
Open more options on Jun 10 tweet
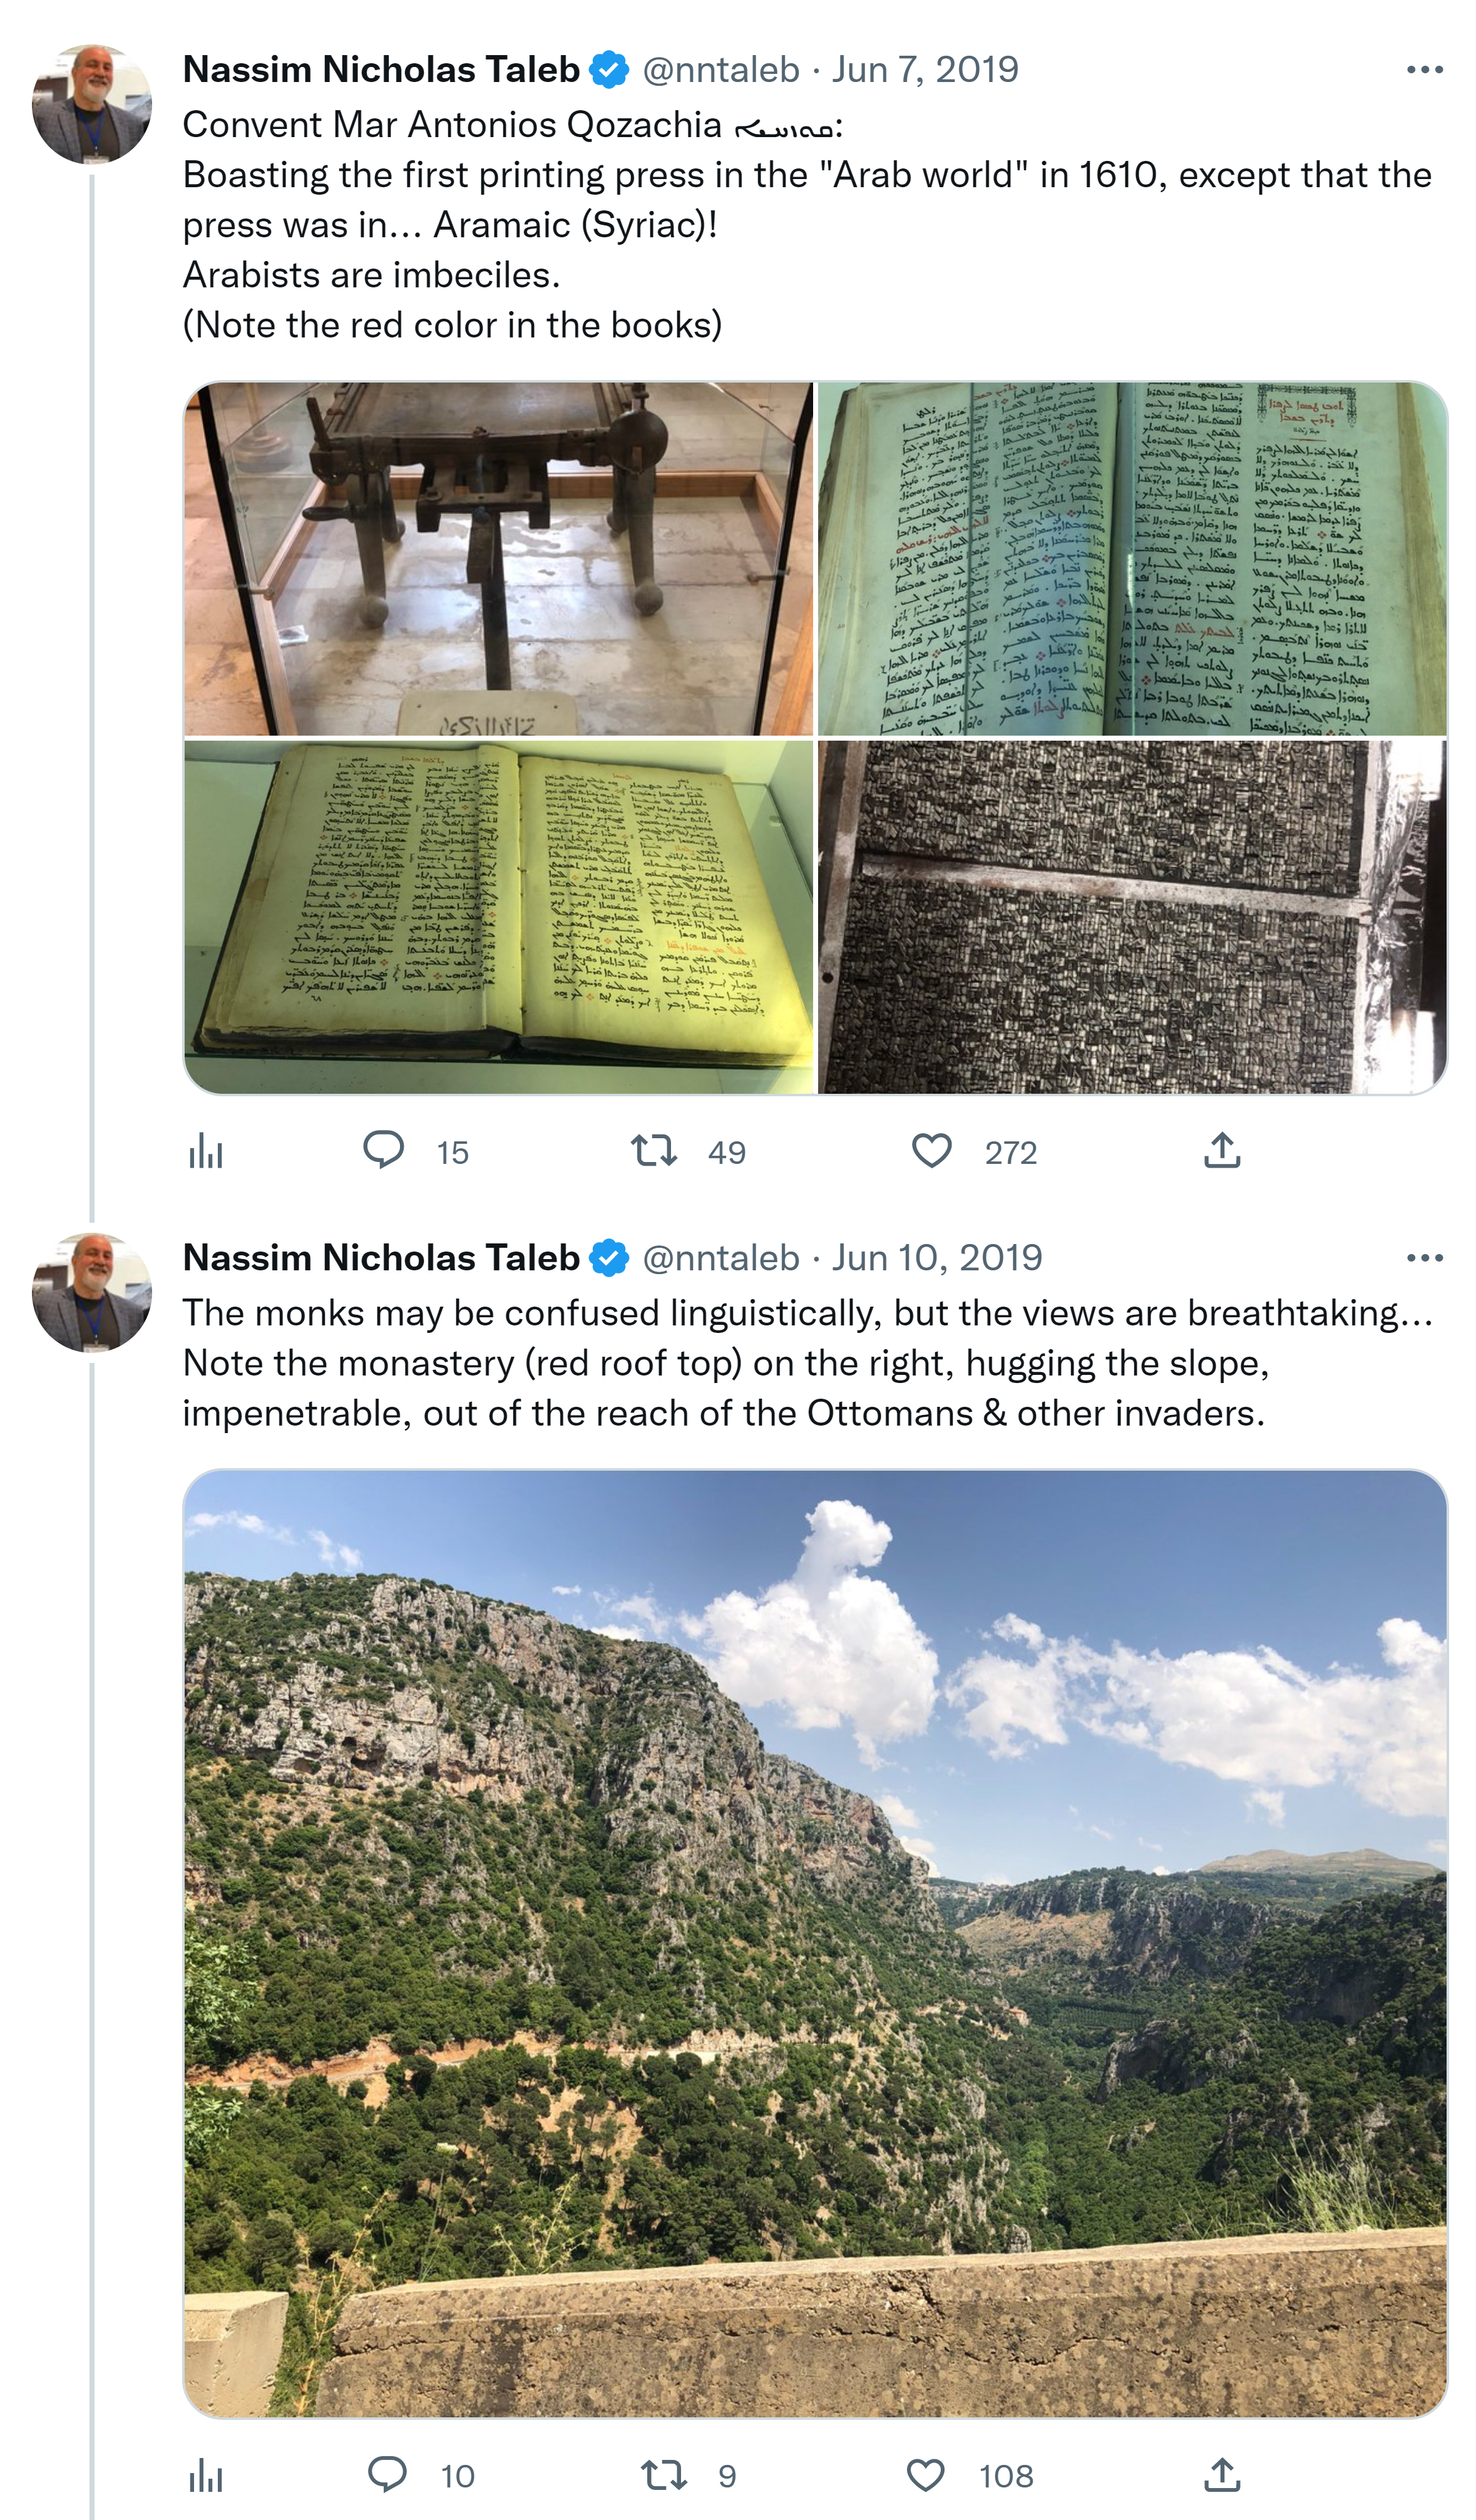1424,1258
